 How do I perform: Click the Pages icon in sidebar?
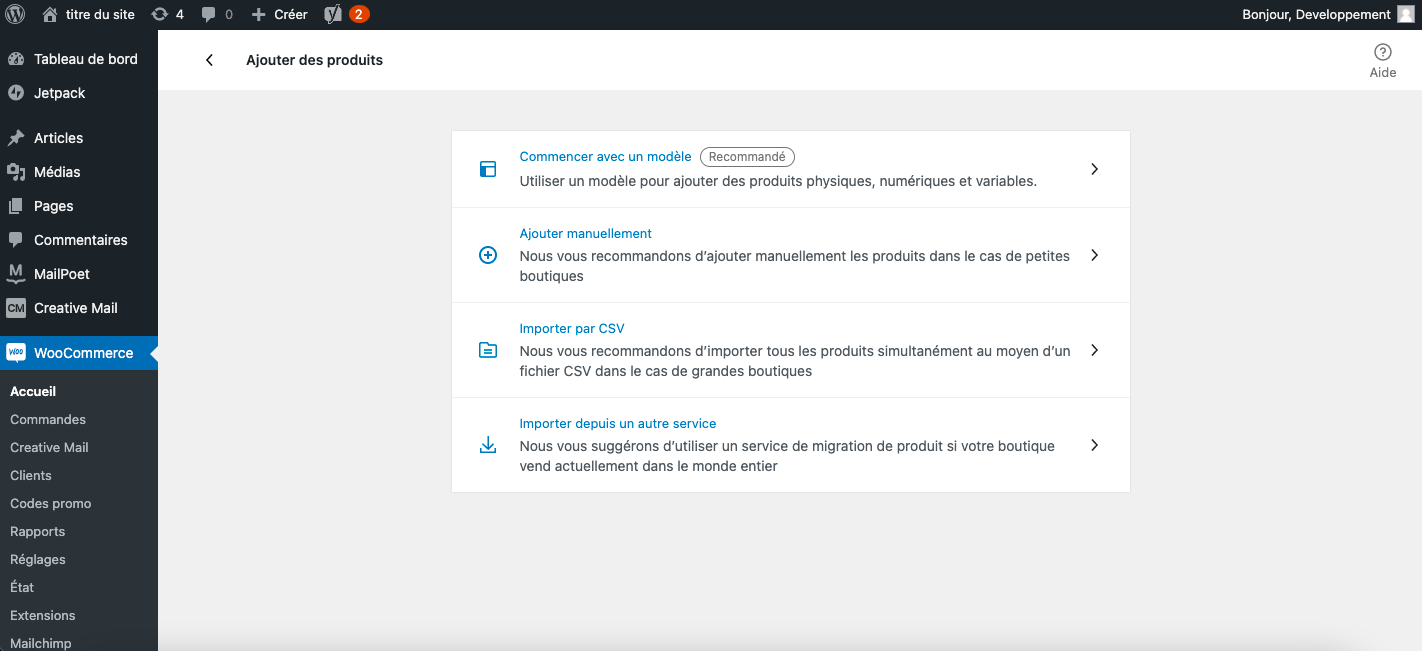point(16,206)
